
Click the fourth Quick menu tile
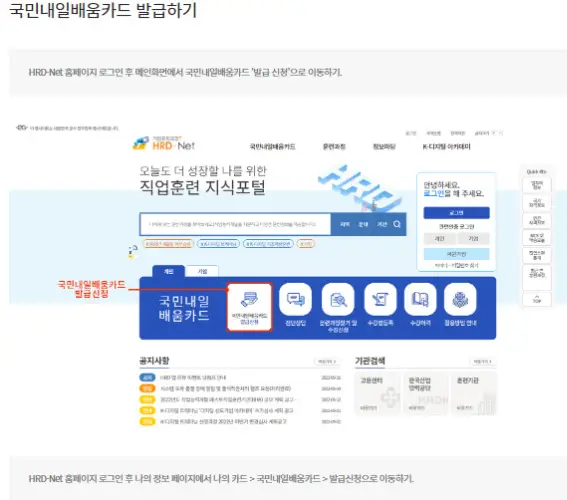click(x=537, y=238)
